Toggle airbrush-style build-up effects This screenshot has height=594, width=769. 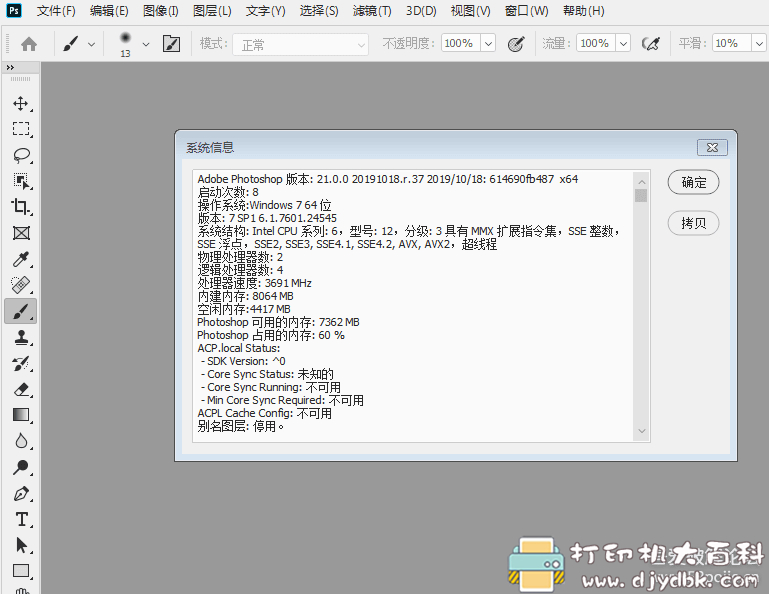tap(651, 44)
